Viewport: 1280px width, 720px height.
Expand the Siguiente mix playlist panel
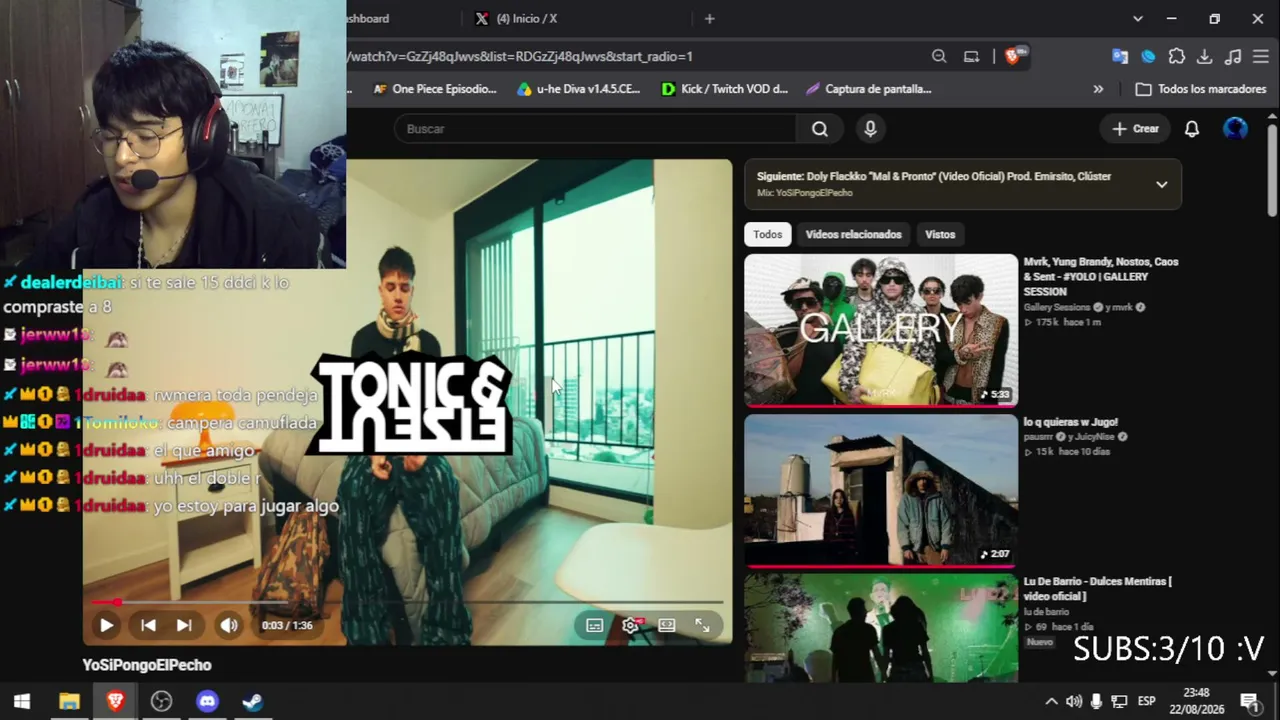coord(1161,184)
